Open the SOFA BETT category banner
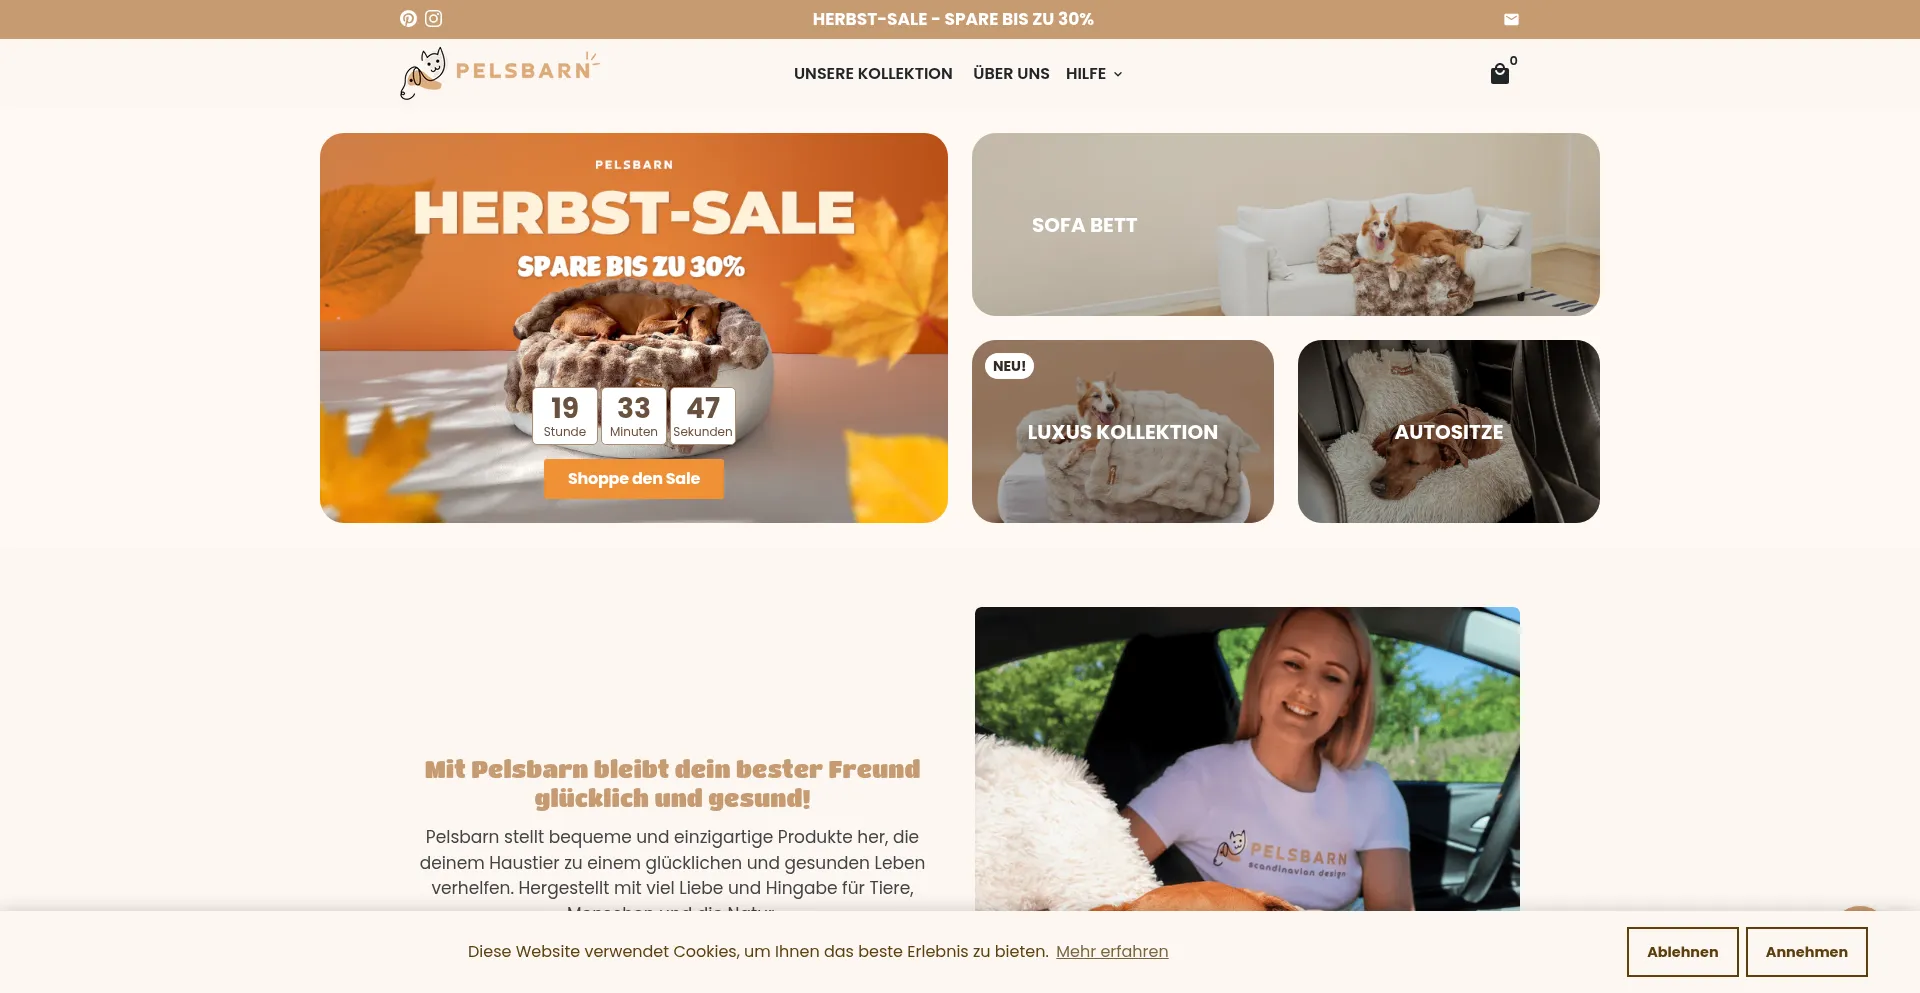This screenshot has width=1920, height=993. click(x=1286, y=225)
